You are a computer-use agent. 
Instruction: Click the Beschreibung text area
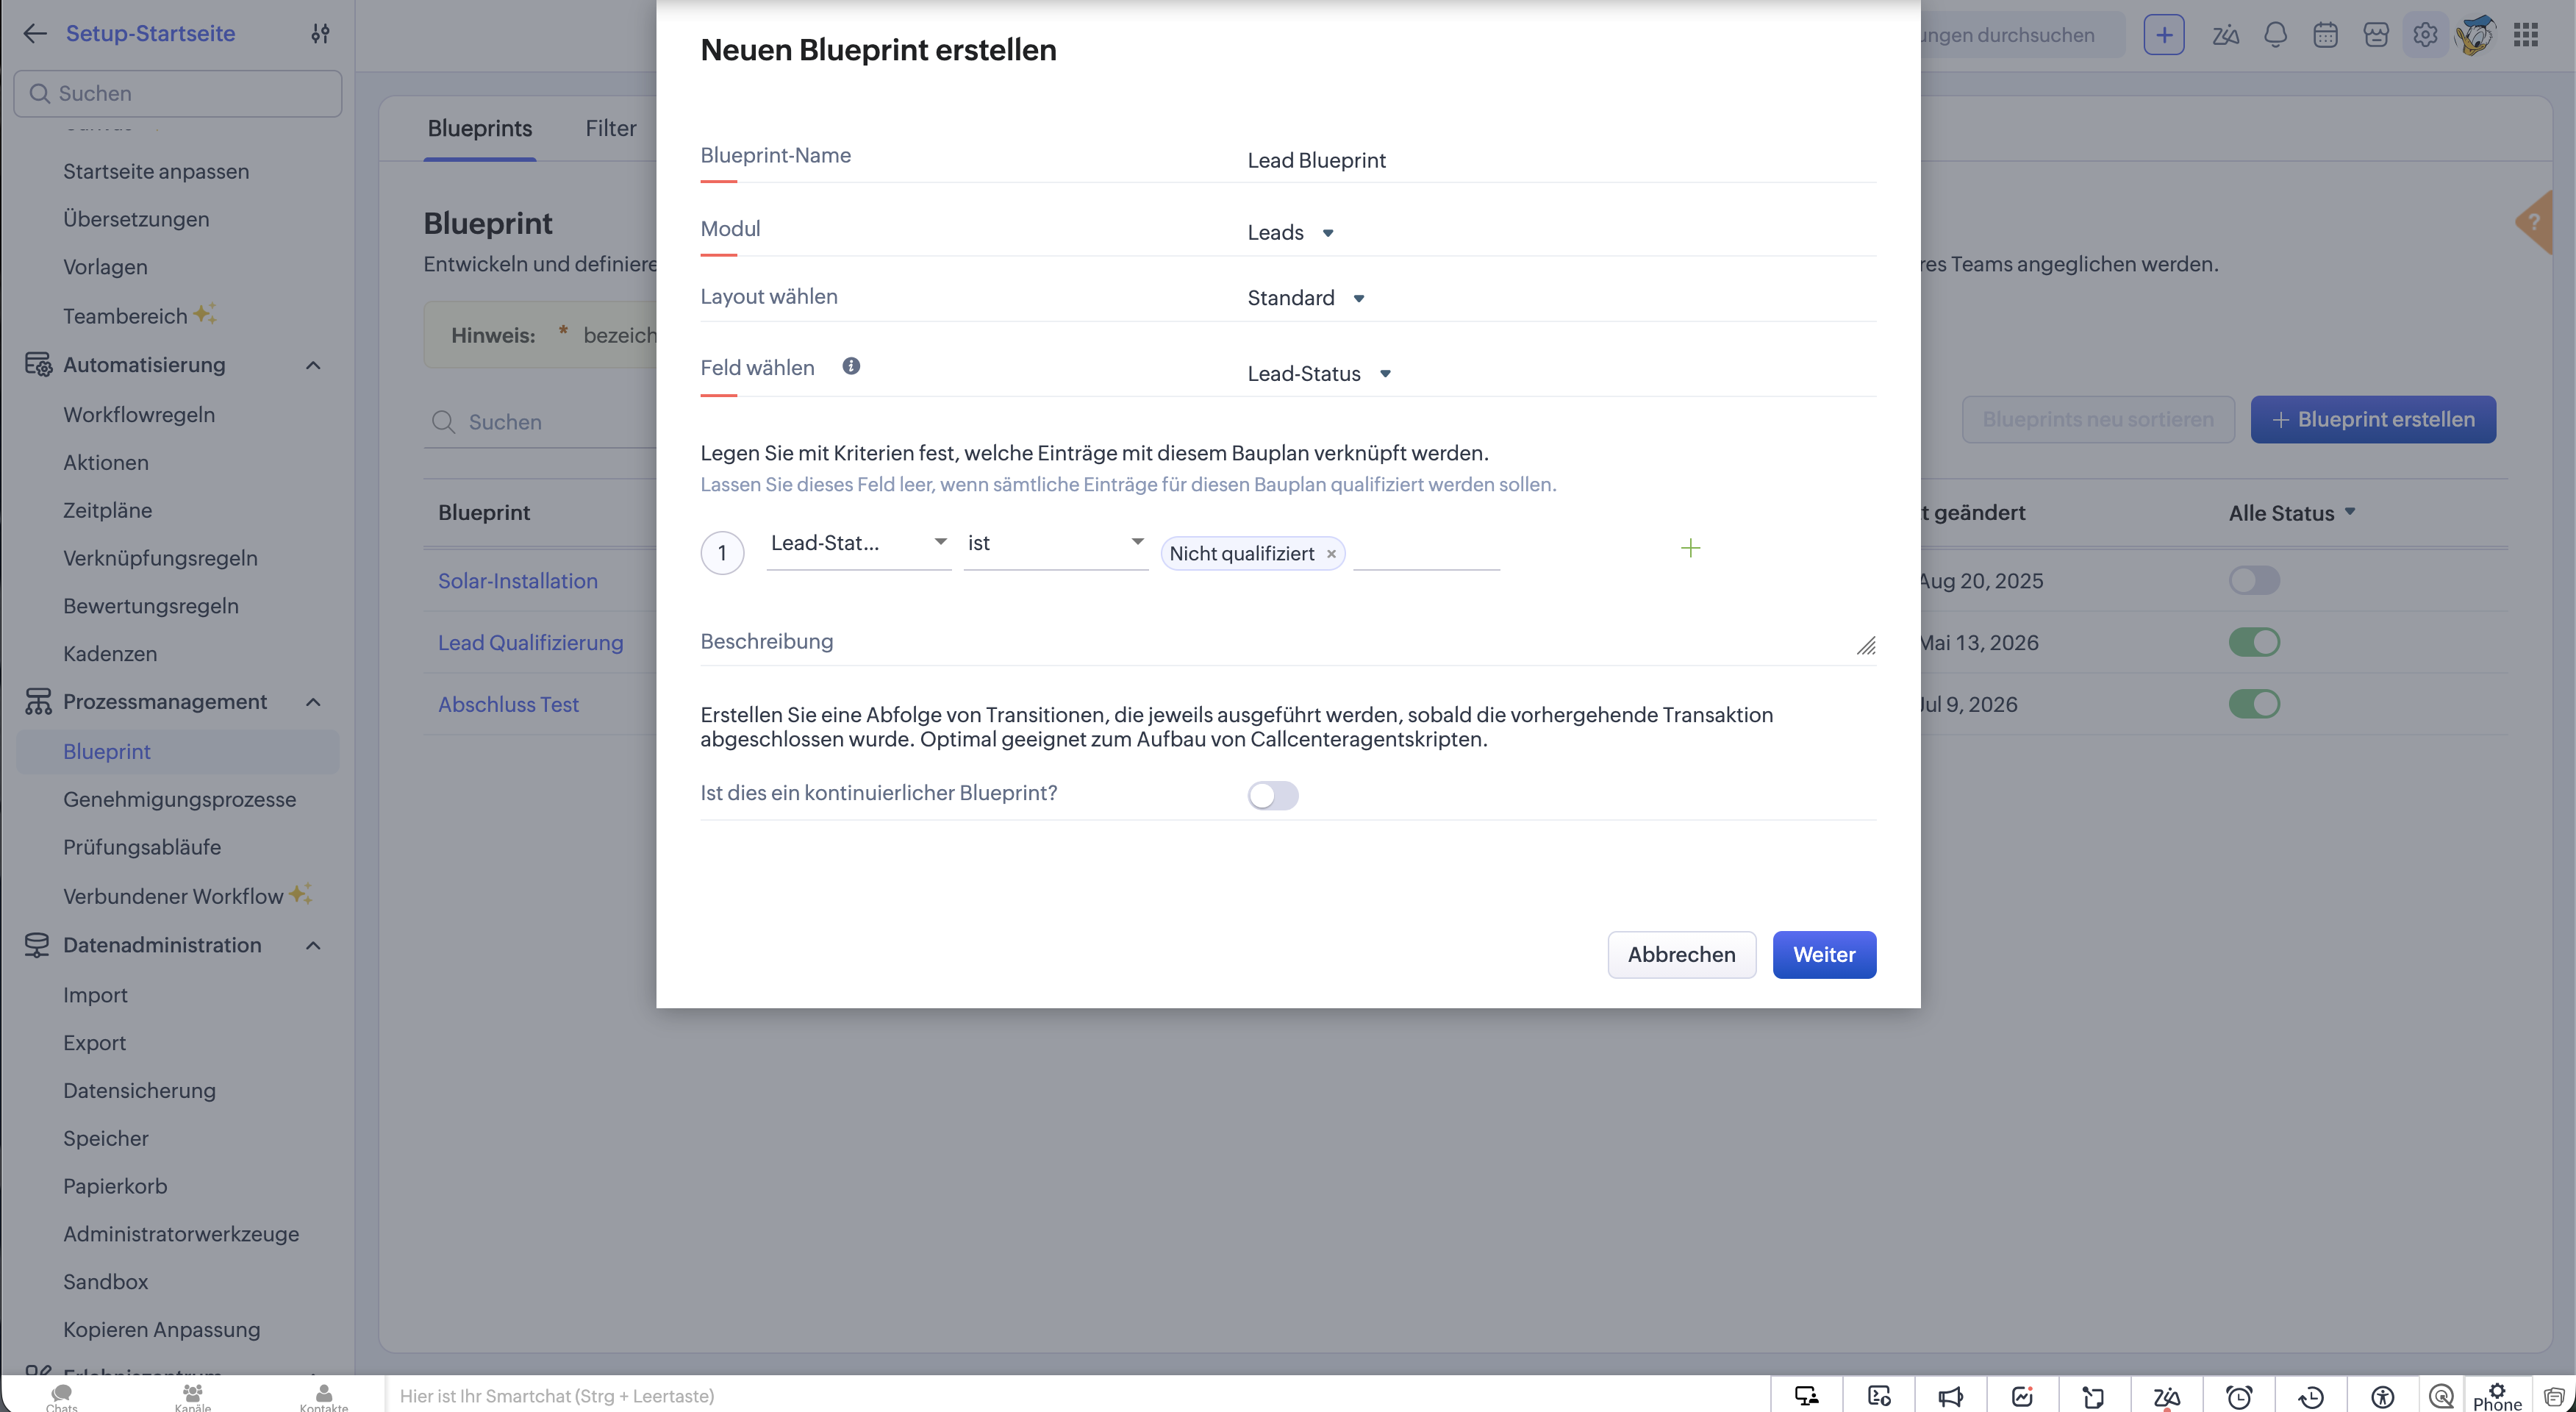(x=1288, y=641)
